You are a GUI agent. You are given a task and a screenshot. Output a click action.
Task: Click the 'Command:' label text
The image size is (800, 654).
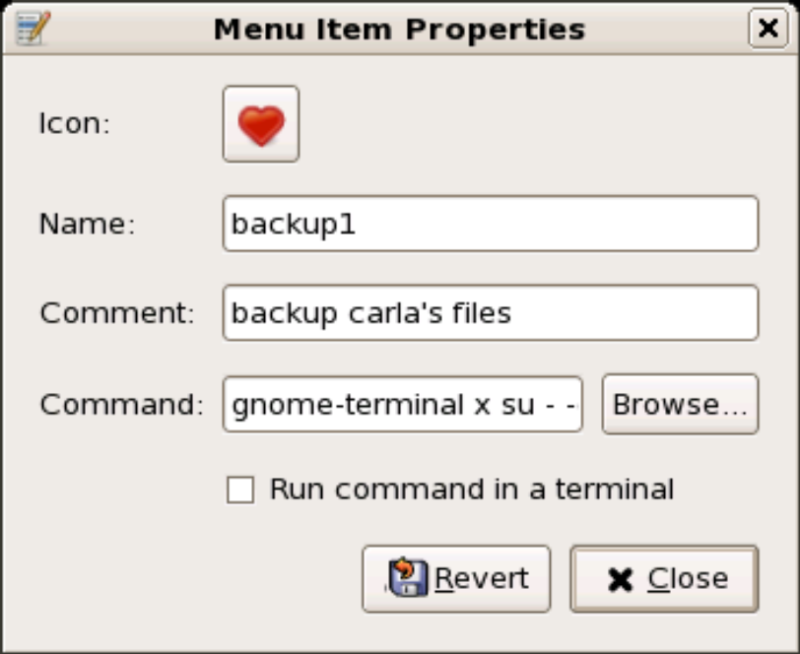pyautogui.click(x=122, y=405)
